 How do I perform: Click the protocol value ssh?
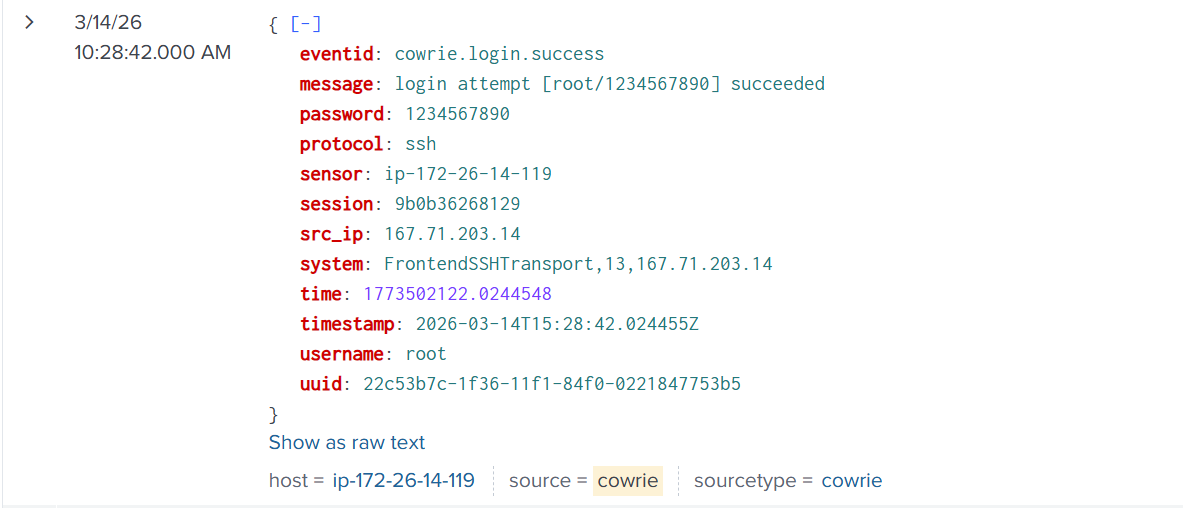coord(420,144)
